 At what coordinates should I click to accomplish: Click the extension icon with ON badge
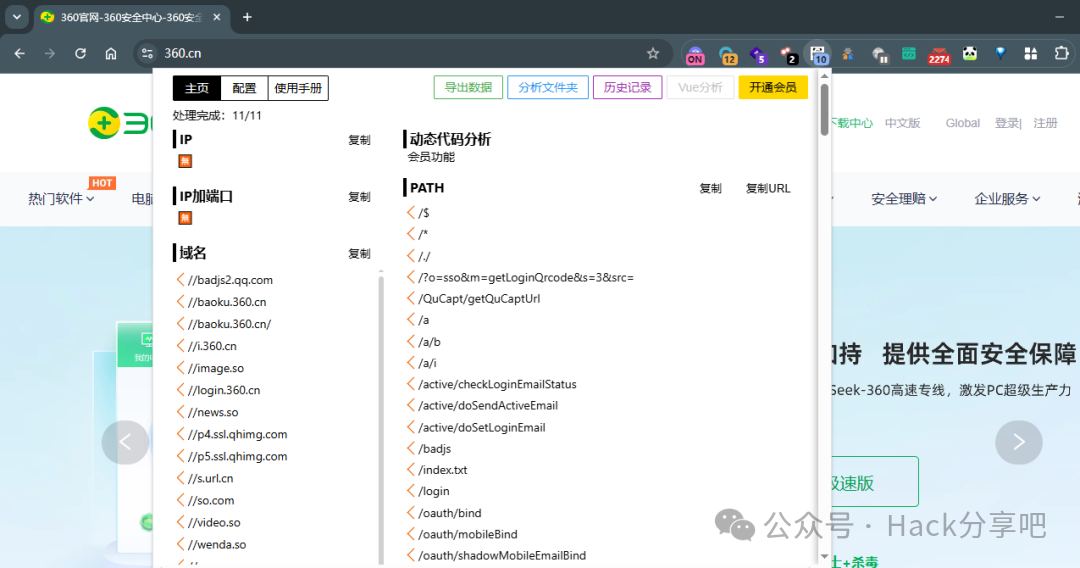pyautogui.click(x=696, y=54)
